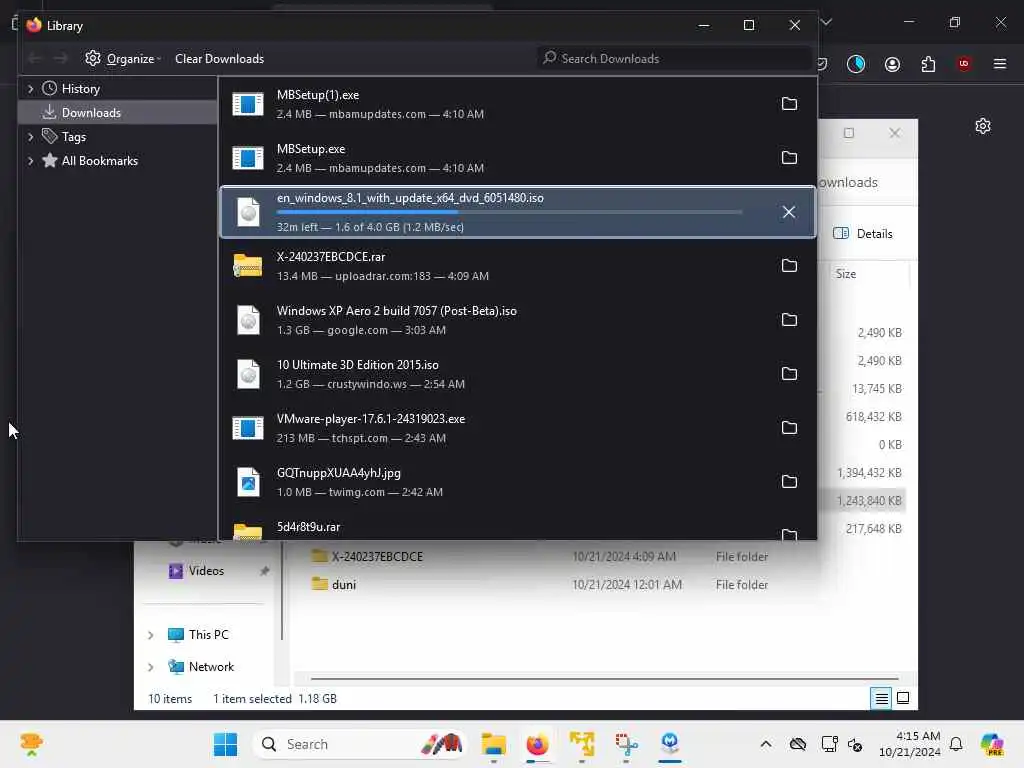Image resolution: width=1024 pixels, height=768 pixels.
Task: Click the blue circular extension icon in Firefox toolbar
Action: (x=856, y=64)
